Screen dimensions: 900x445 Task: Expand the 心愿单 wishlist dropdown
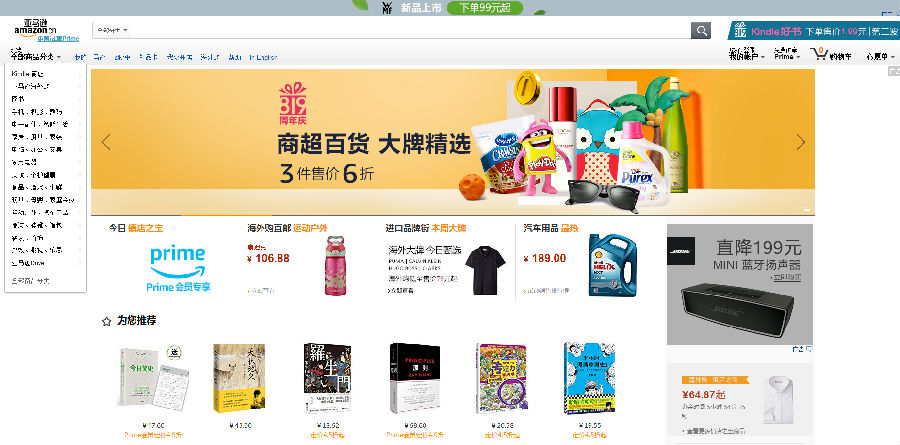(880, 56)
